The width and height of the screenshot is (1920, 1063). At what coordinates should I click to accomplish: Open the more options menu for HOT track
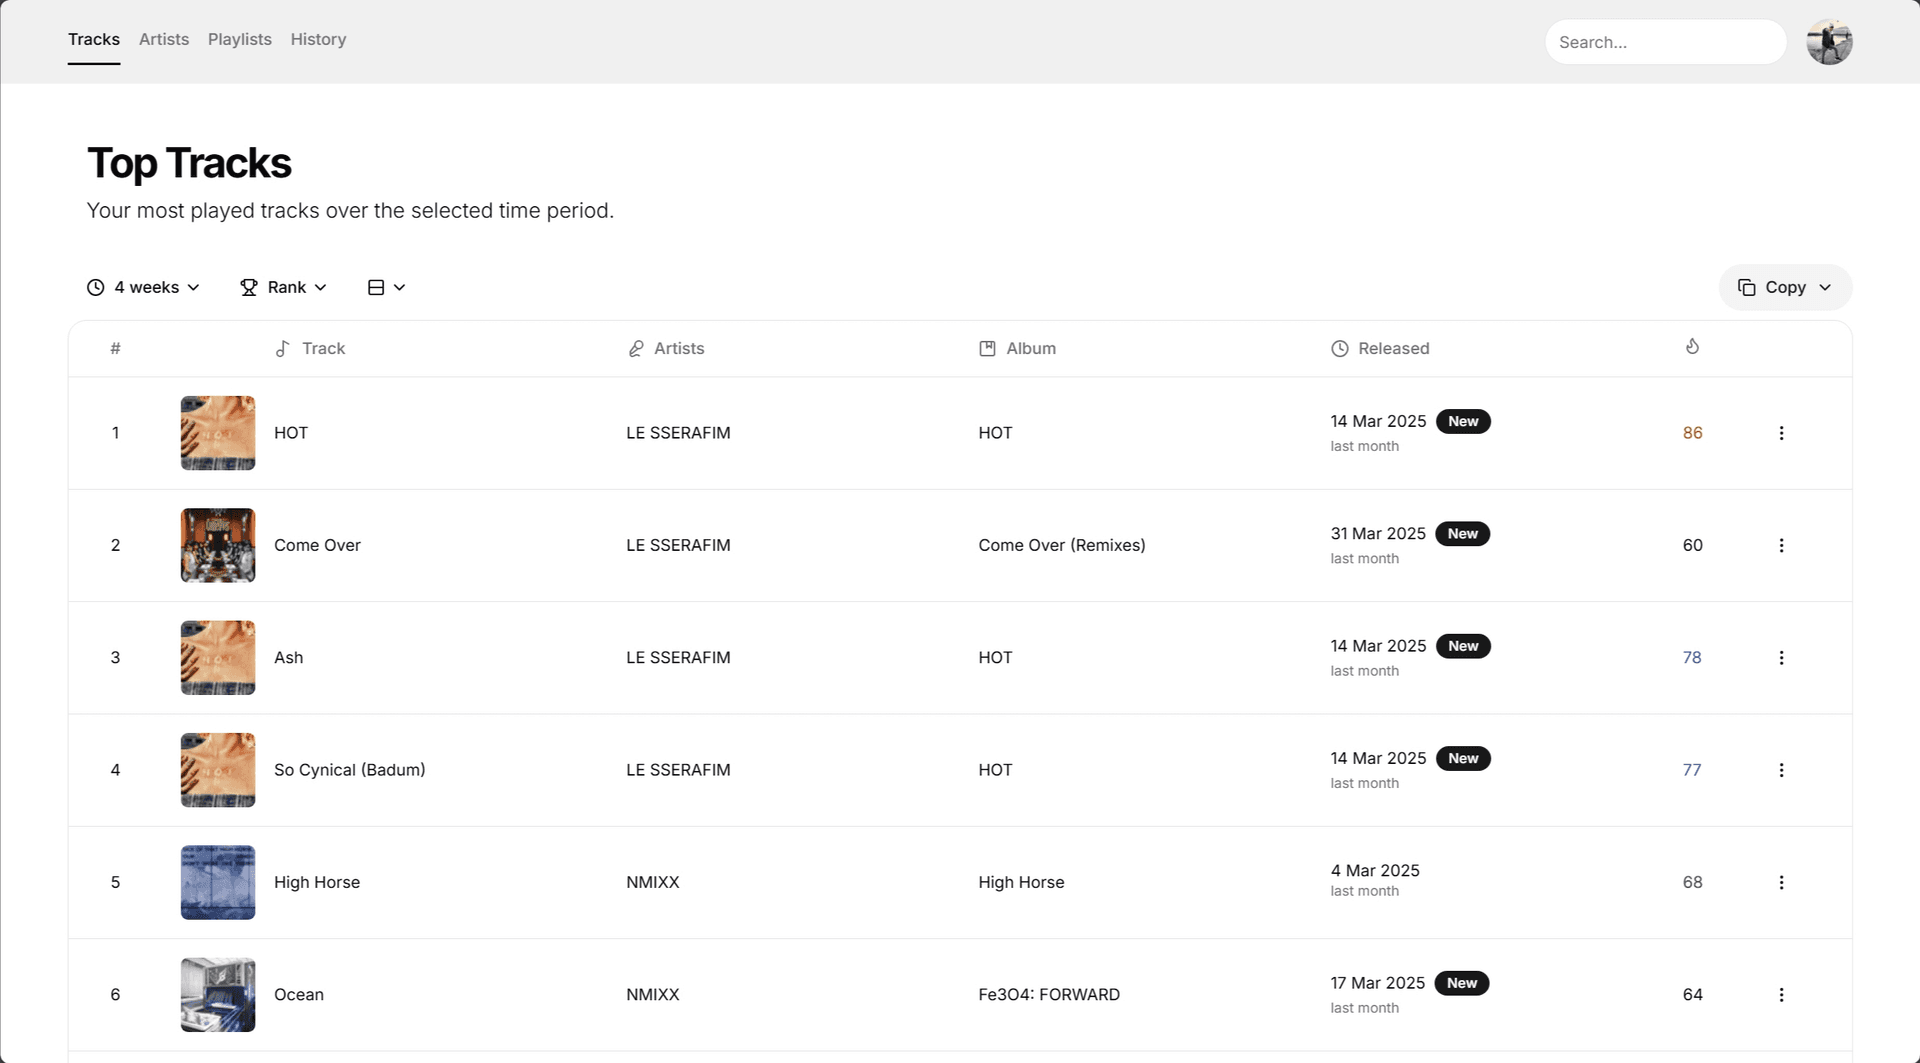[x=1781, y=433]
